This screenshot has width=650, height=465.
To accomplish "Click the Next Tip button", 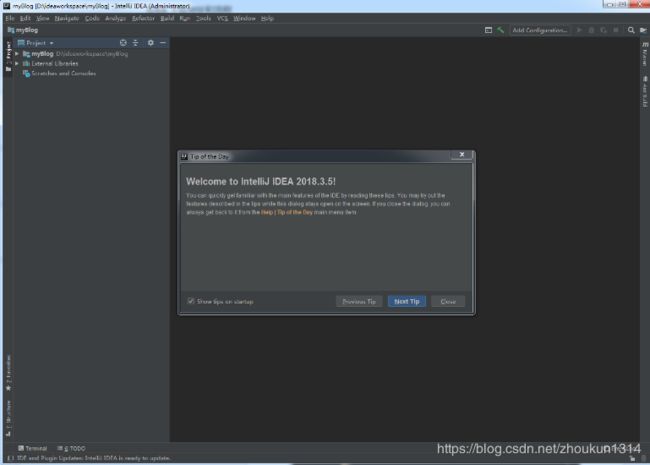I will tap(407, 302).
